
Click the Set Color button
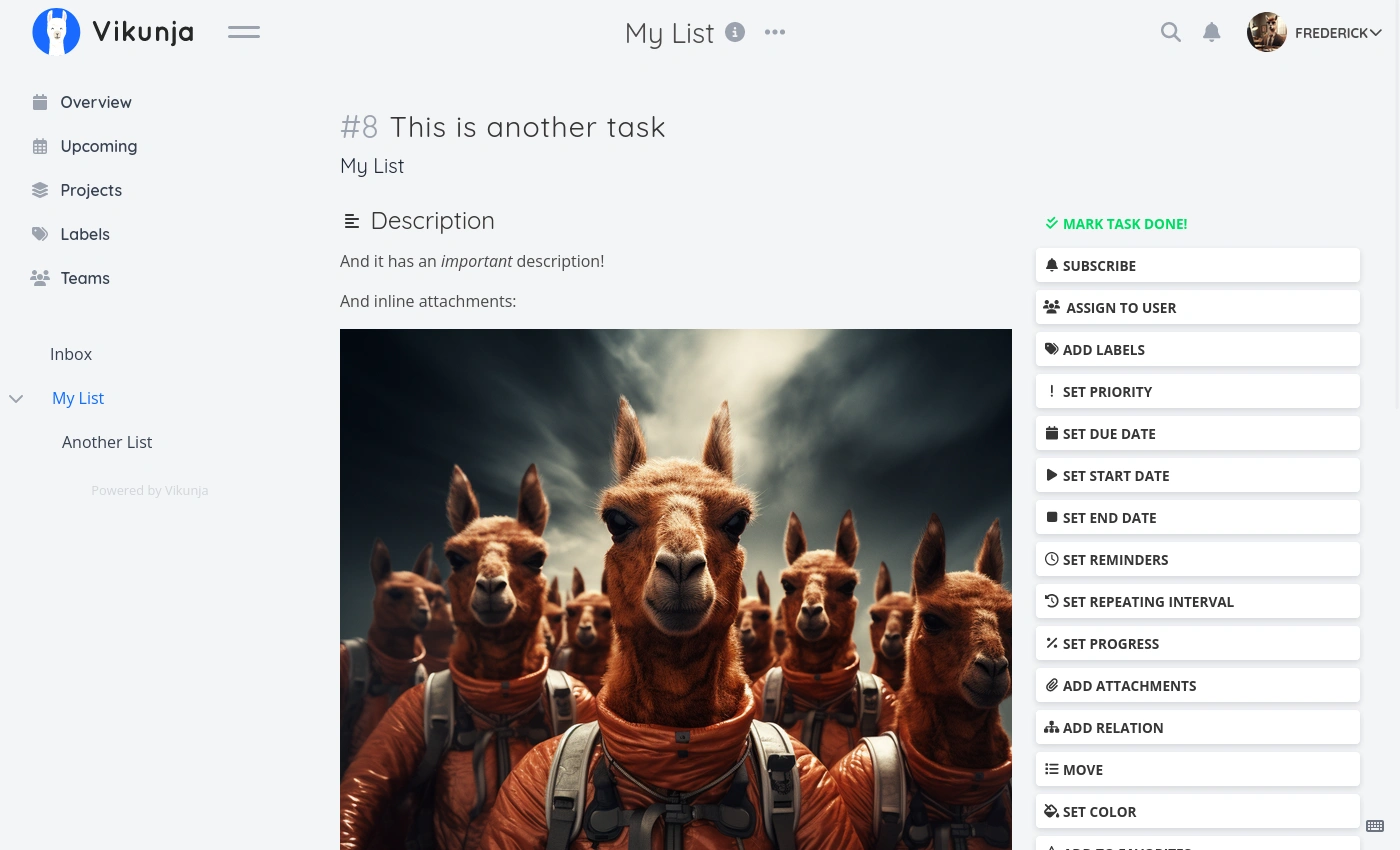[1198, 812]
